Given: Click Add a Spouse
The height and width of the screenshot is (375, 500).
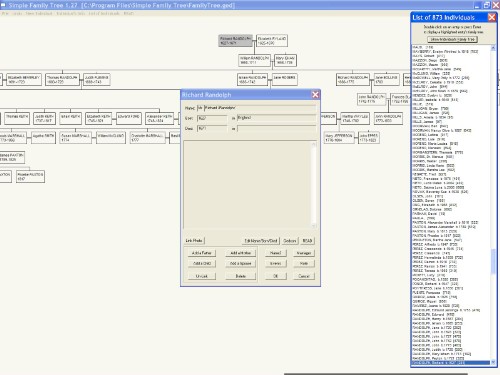Looking at the screenshot, I should pos(240,263).
